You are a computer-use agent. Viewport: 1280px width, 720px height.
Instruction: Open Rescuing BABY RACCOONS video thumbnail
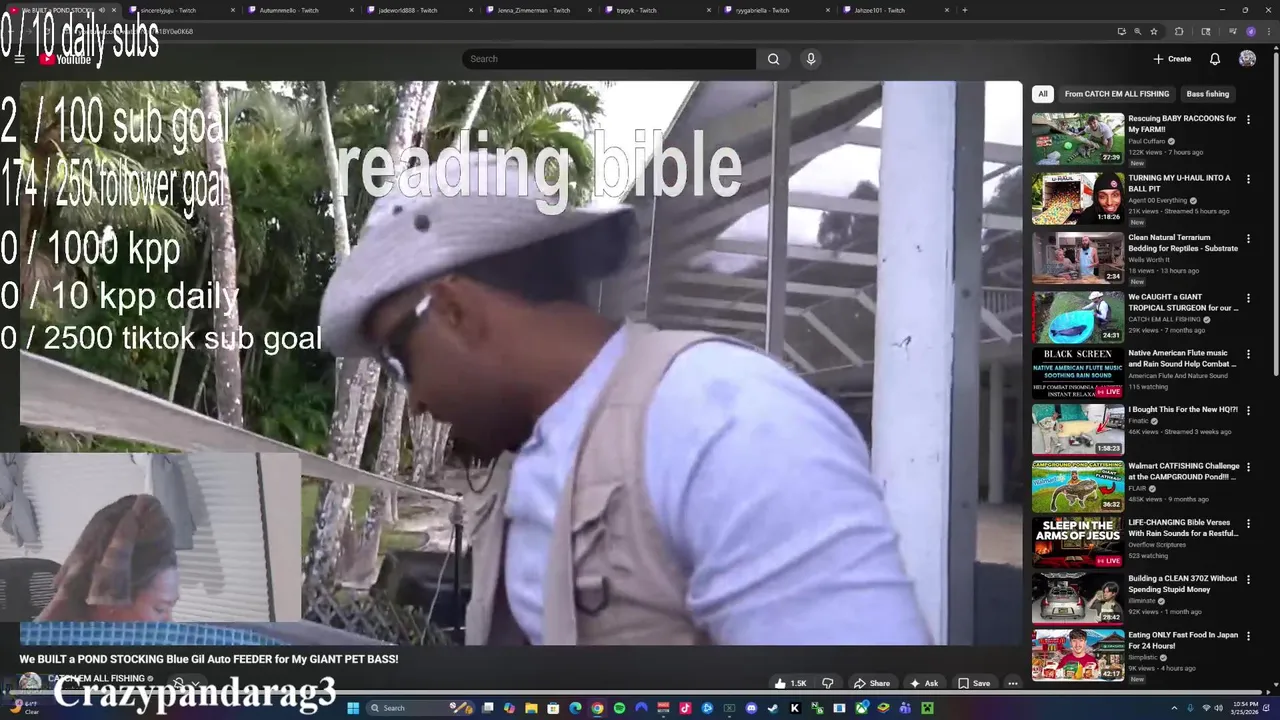tap(1078, 139)
